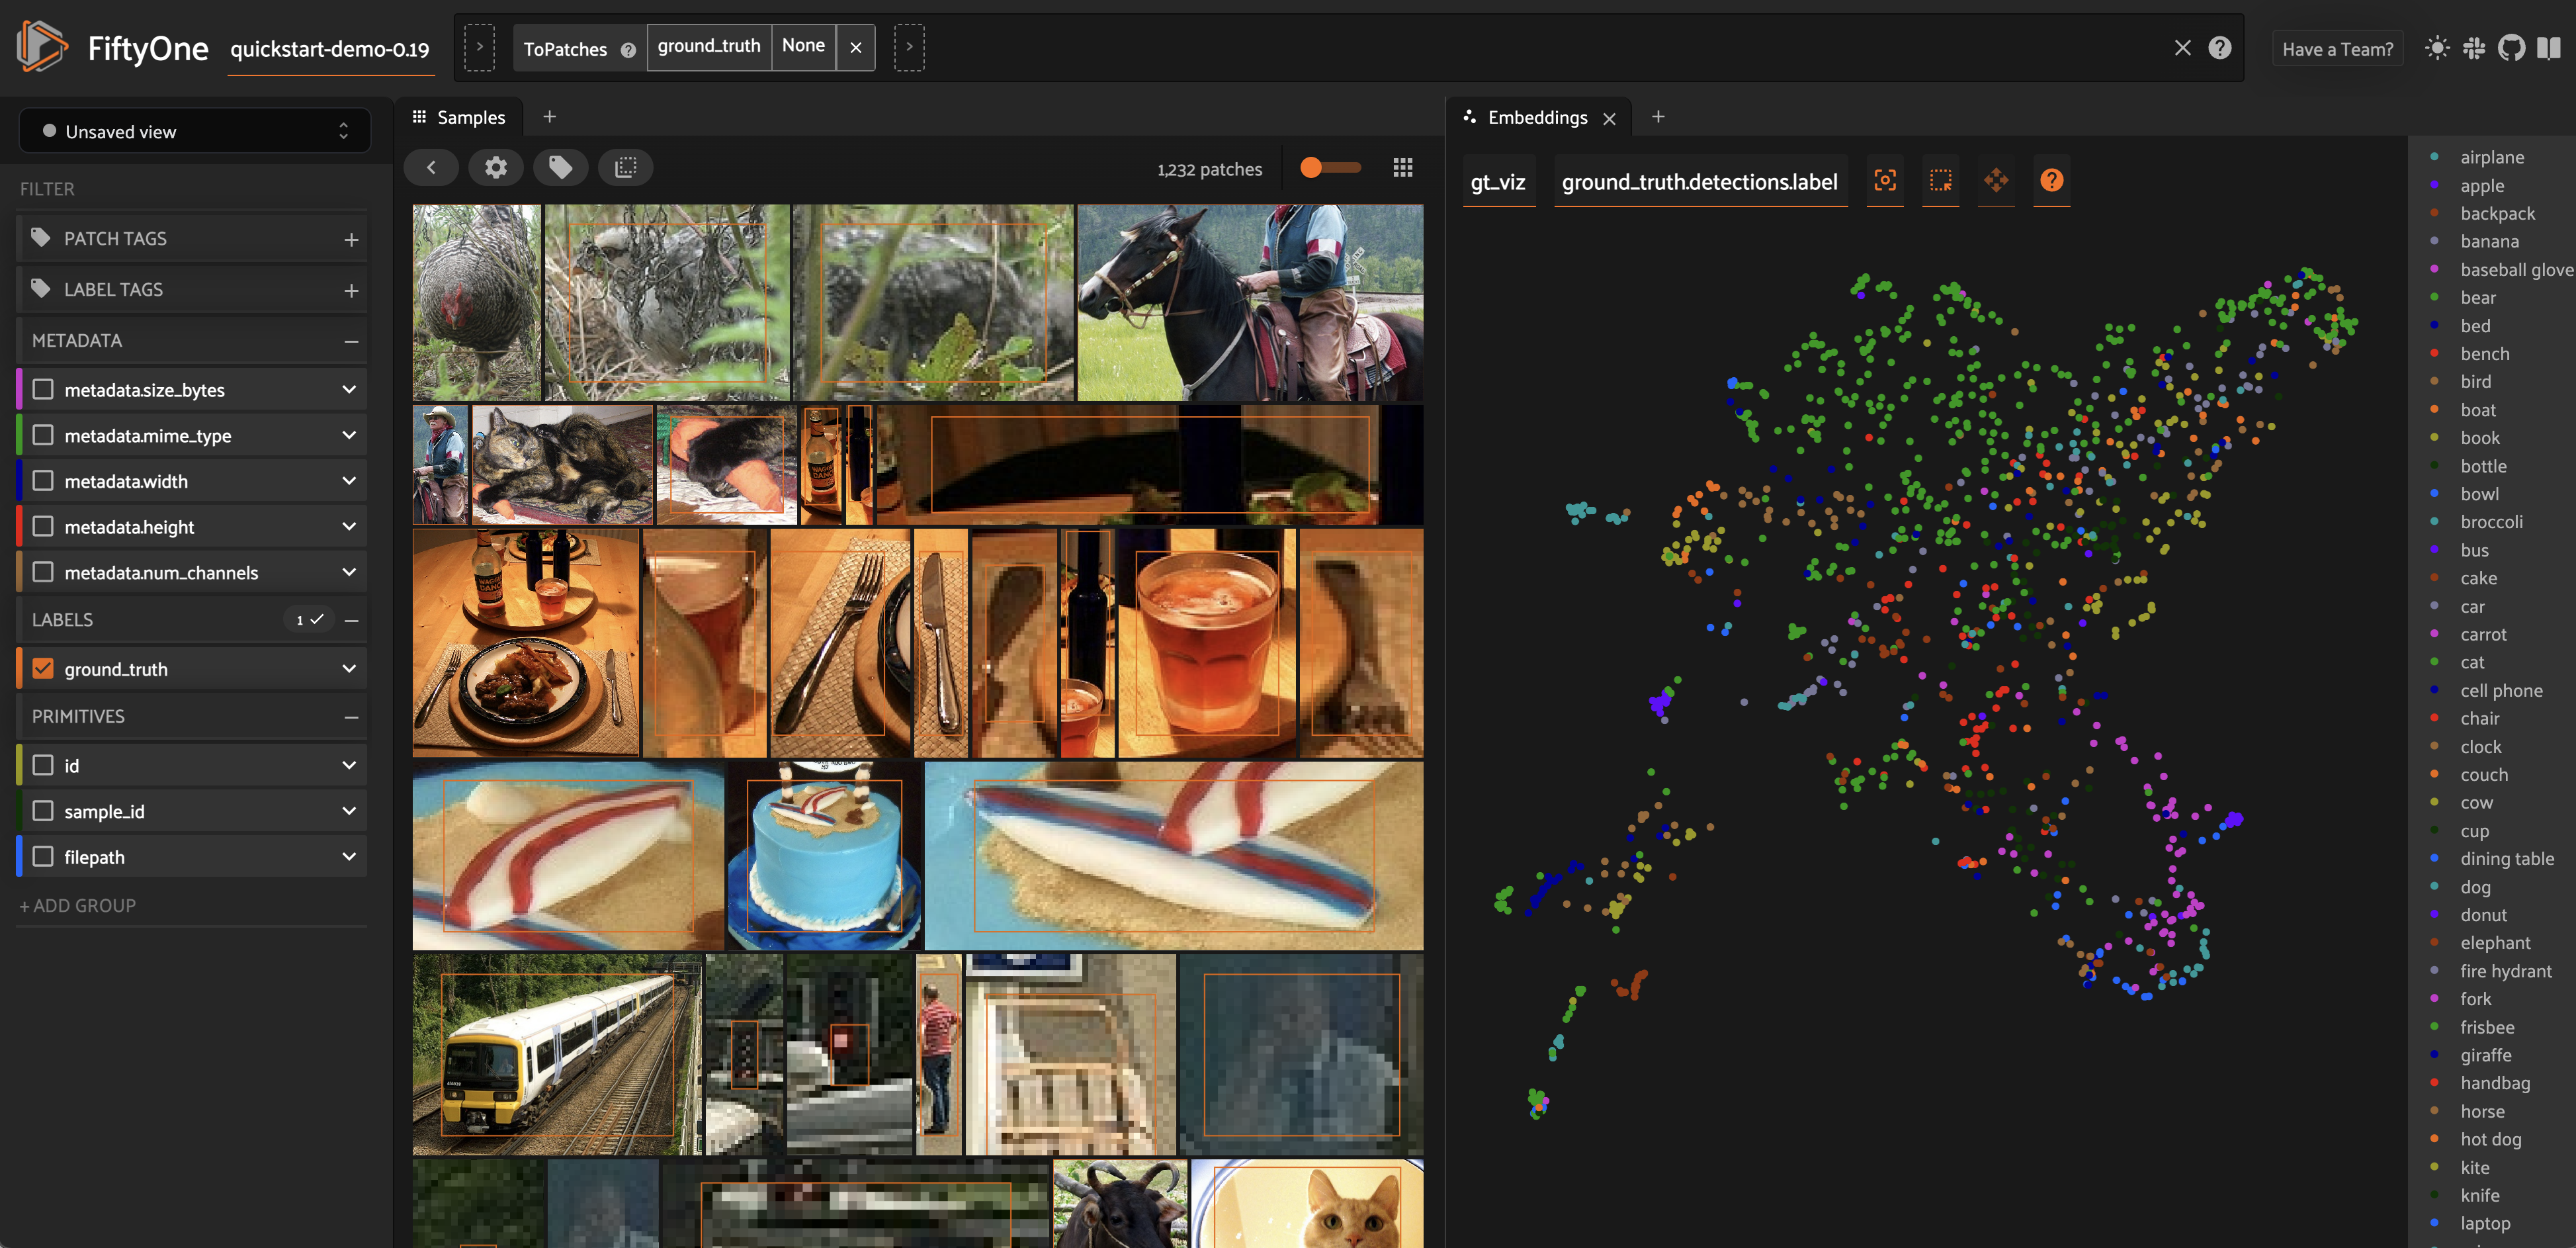Expand the metadata.height filter chevron
This screenshot has height=1248, width=2576.
[349, 527]
